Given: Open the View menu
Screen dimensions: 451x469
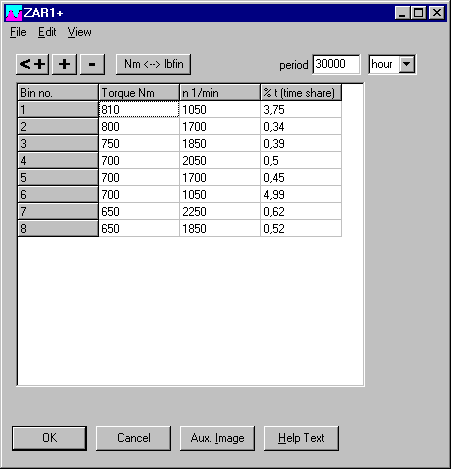Looking at the screenshot, I should pos(79,32).
